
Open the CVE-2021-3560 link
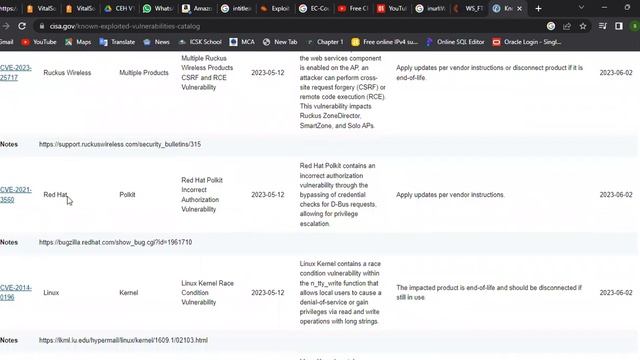[x=16, y=195]
